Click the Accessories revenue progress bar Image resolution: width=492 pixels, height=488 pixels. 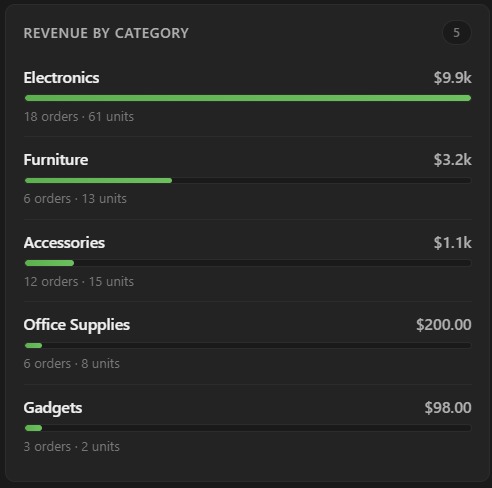click(x=248, y=263)
